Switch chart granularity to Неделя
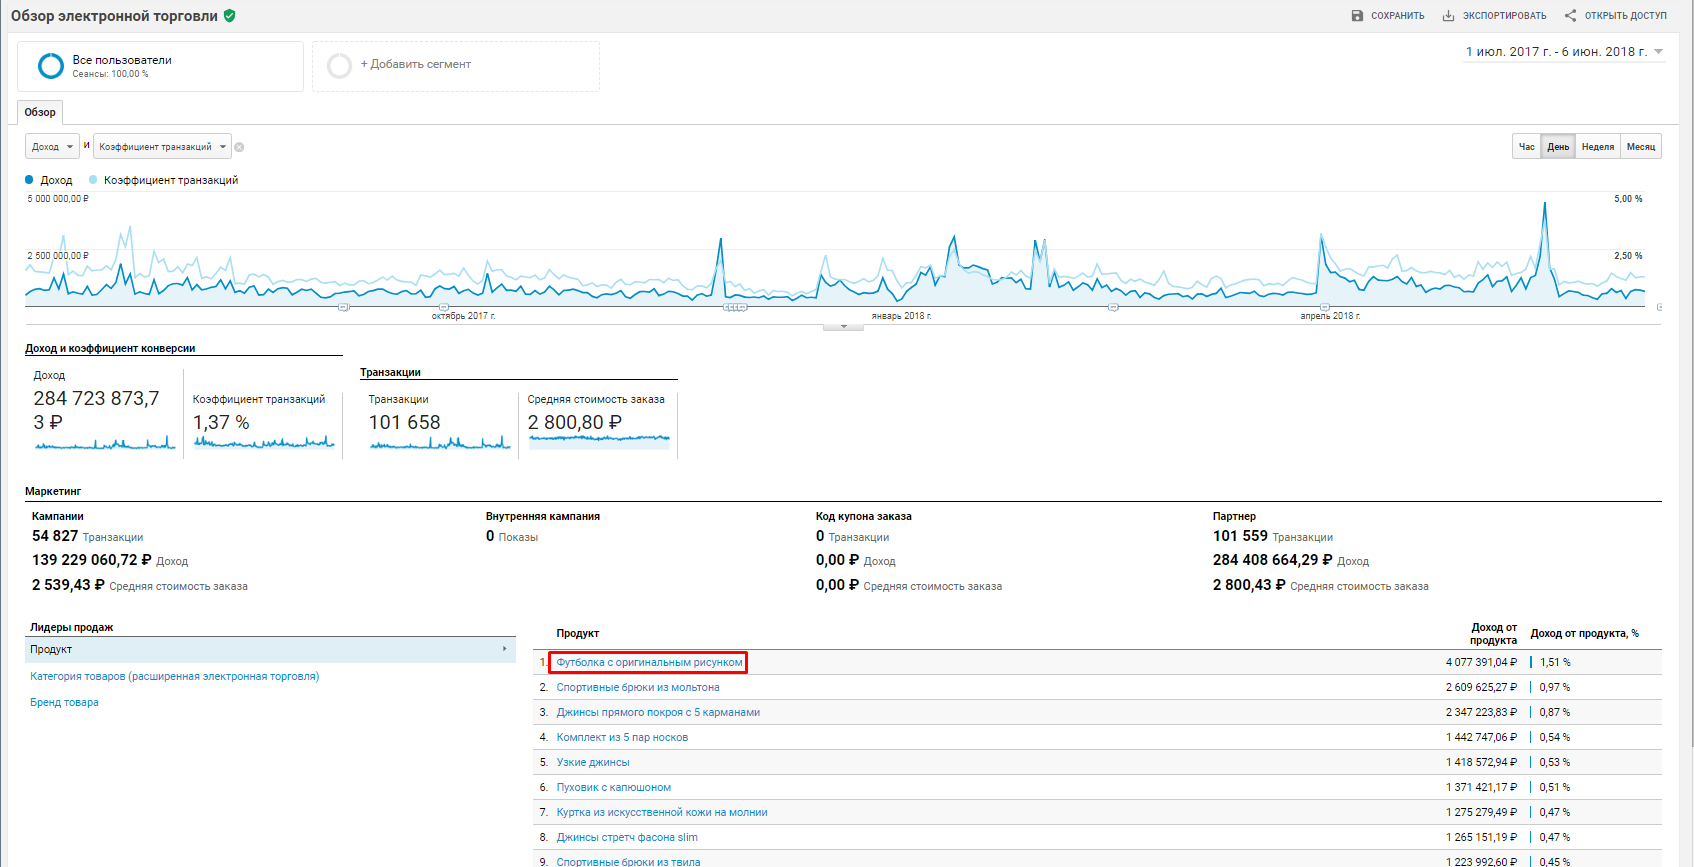This screenshot has height=867, width=1694. point(1597,147)
